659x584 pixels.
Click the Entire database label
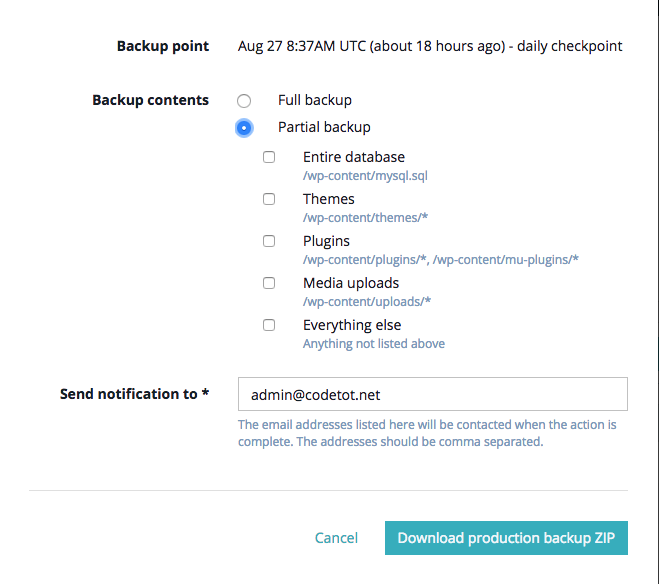[354, 157]
